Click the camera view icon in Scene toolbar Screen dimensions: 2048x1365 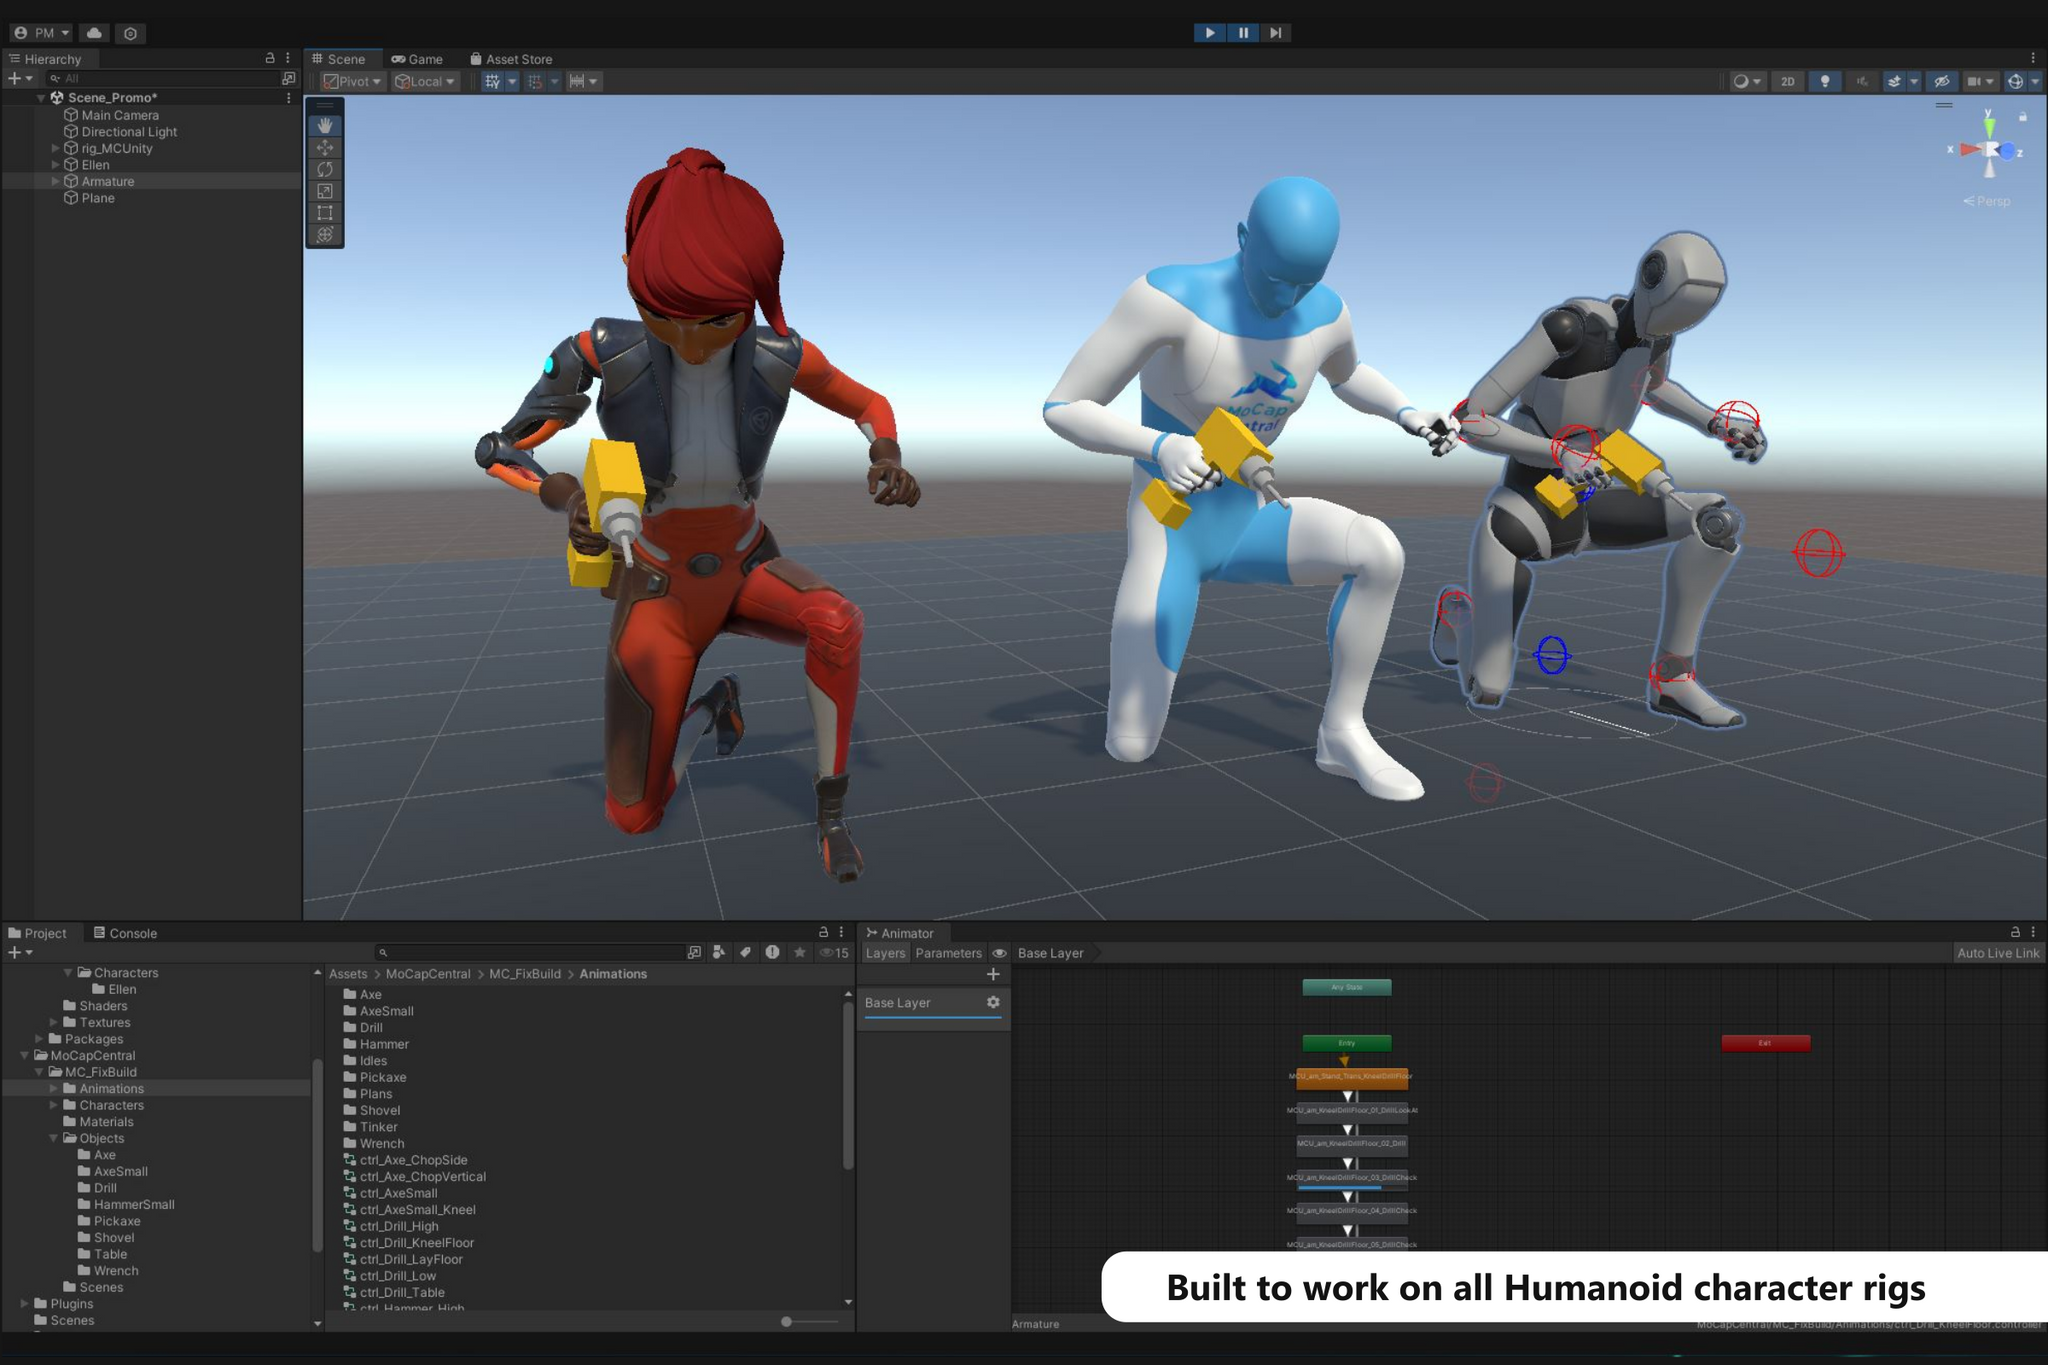pos(1973,82)
